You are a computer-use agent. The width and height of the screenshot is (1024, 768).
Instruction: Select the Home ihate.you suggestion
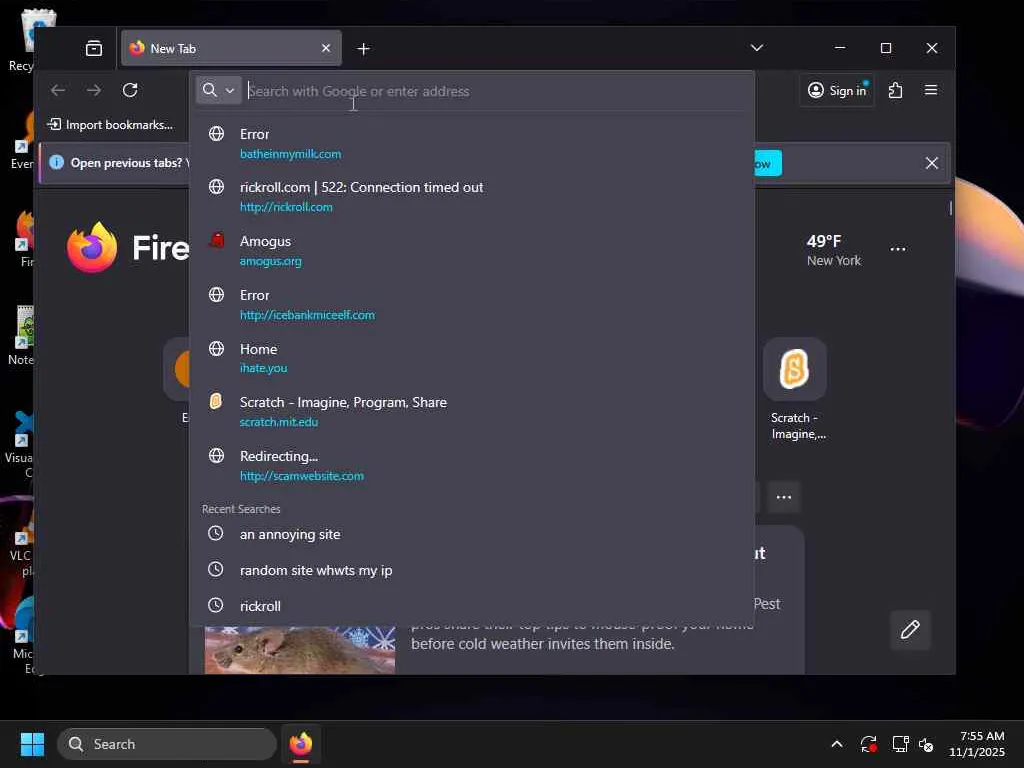tap(472, 358)
